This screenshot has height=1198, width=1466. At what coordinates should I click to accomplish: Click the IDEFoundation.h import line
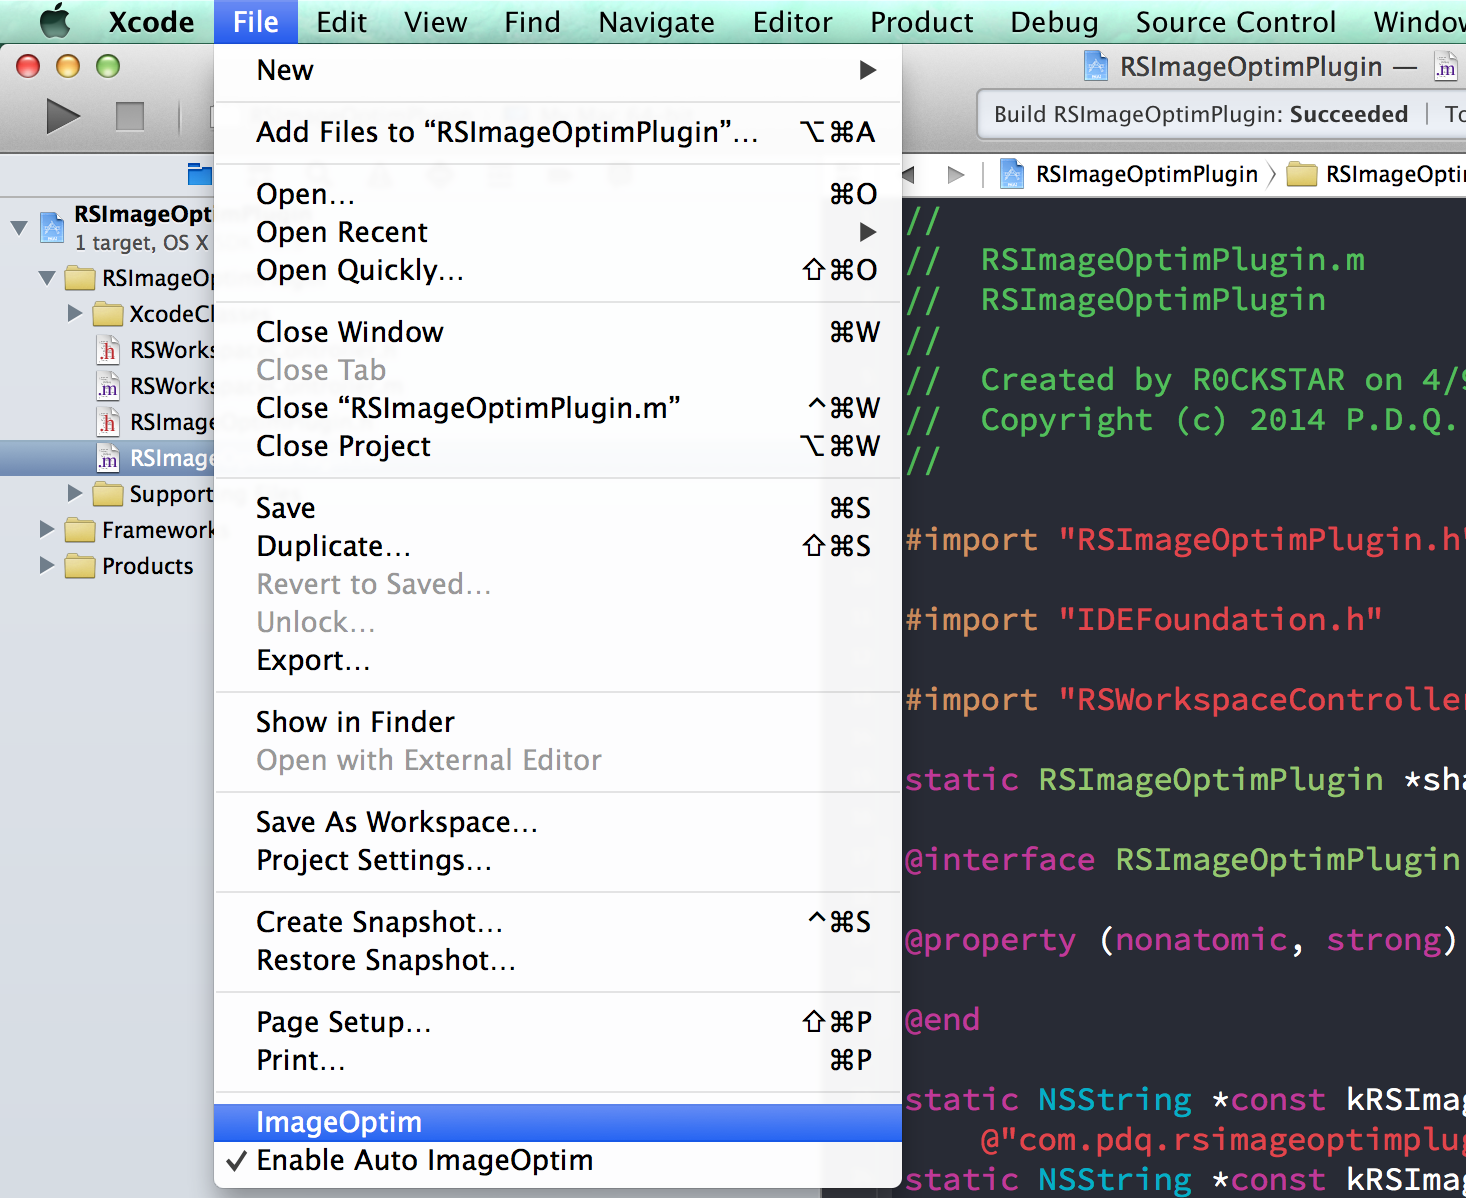click(x=1144, y=620)
